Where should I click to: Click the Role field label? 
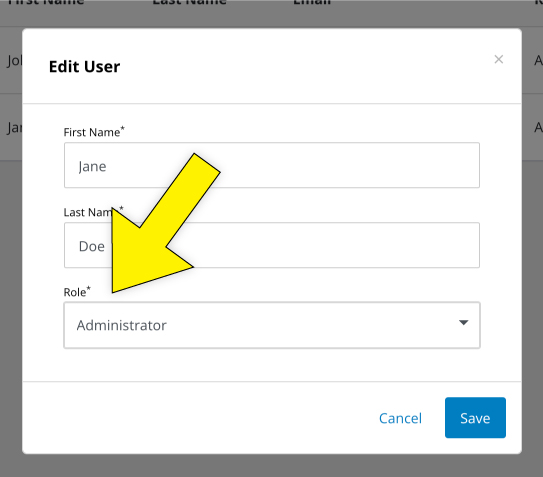click(x=77, y=292)
